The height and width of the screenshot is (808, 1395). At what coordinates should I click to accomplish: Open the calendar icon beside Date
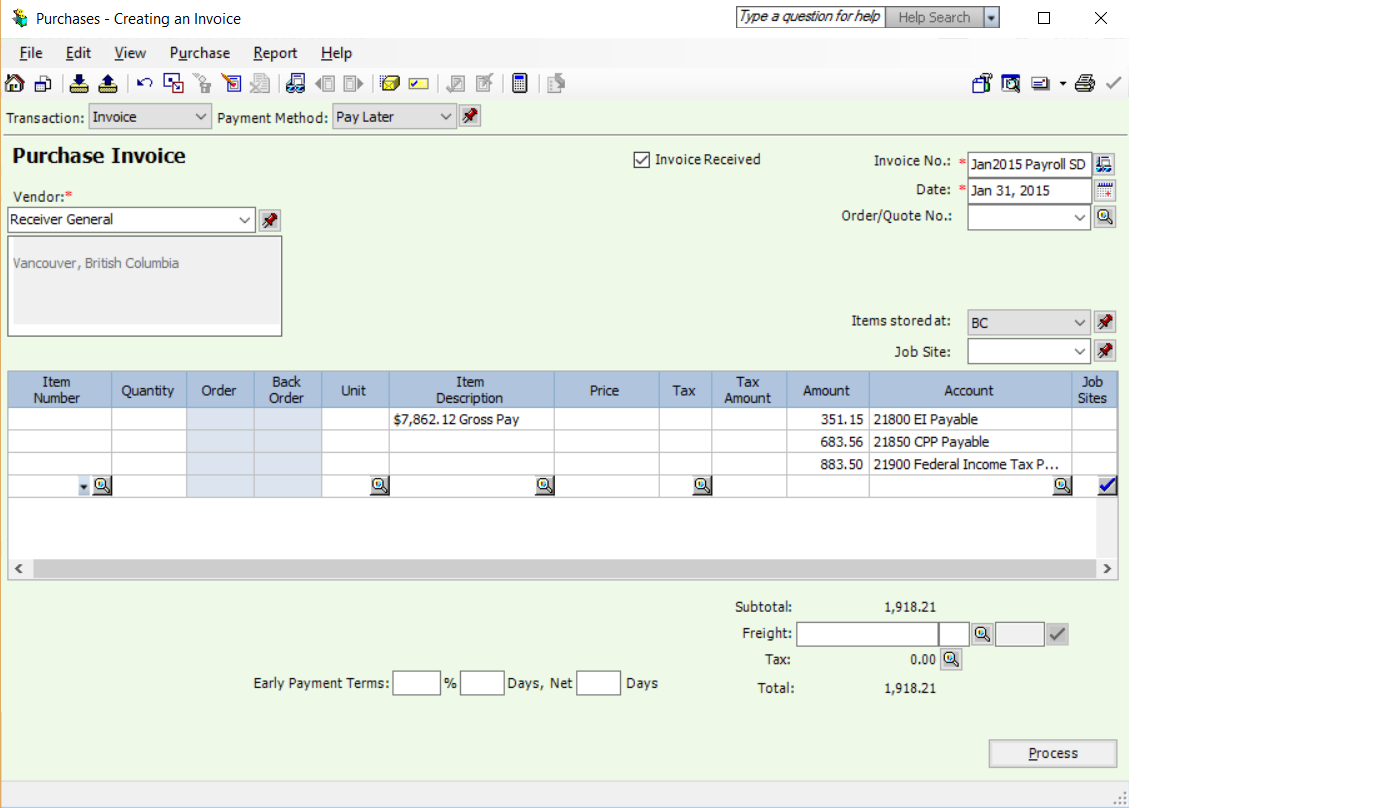pos(1104,190)
